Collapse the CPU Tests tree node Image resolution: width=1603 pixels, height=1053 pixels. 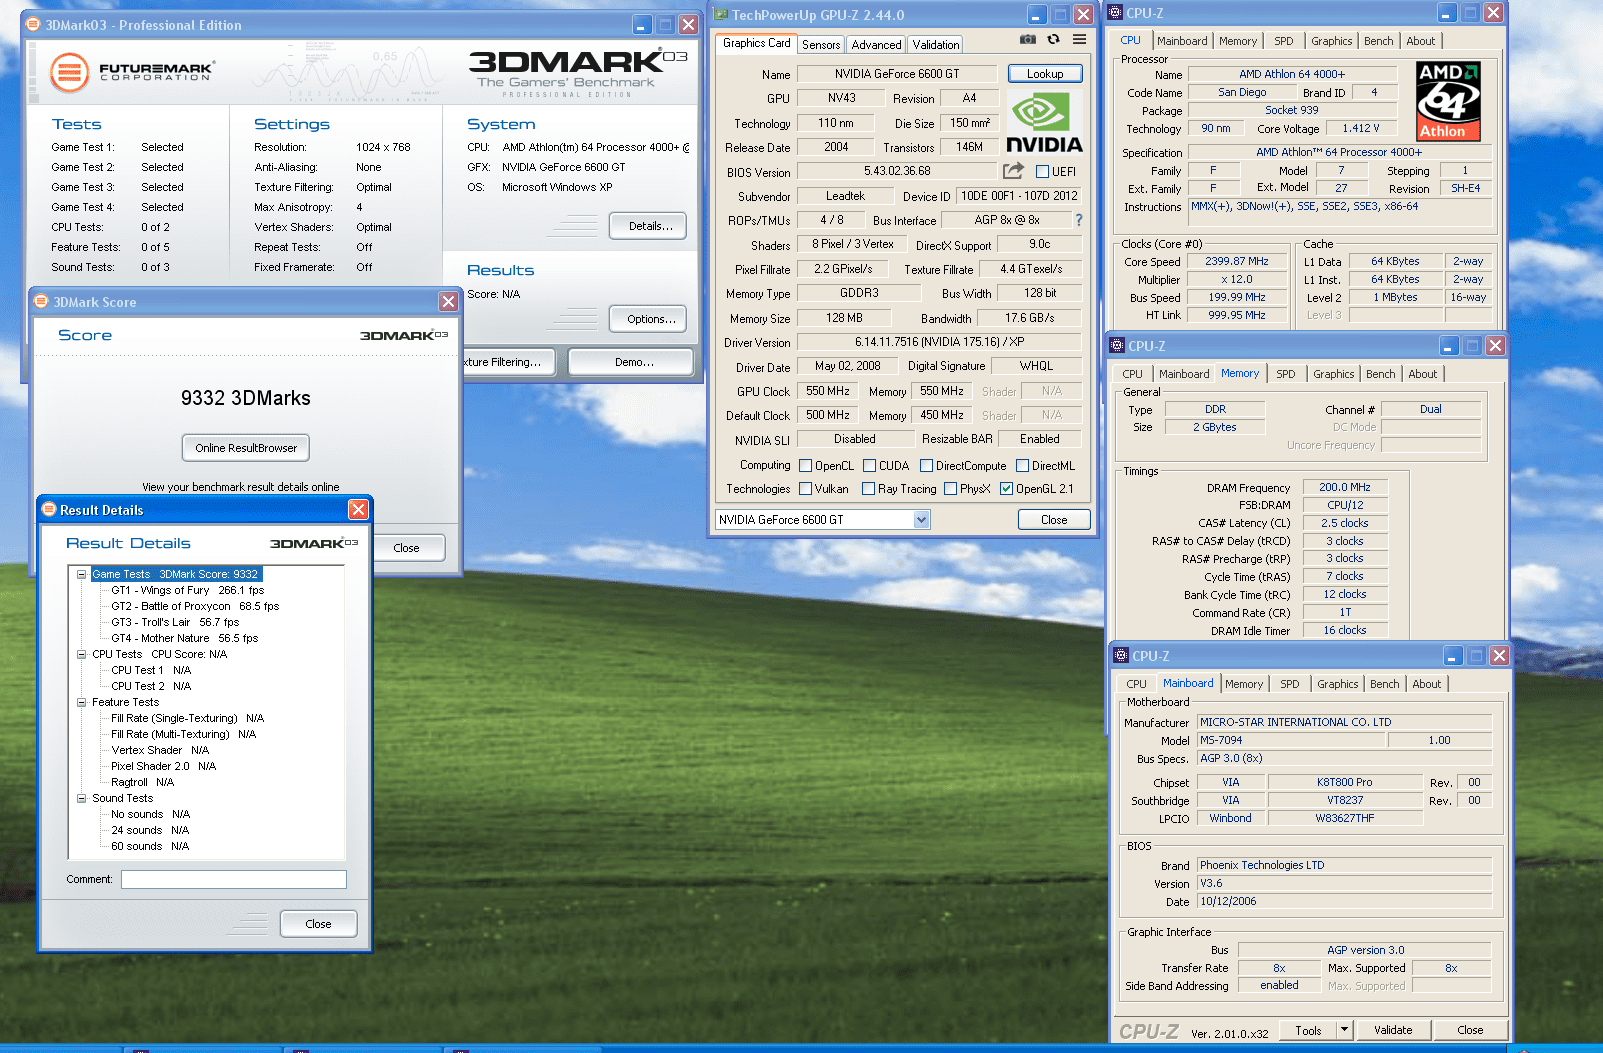pos(82,654)
